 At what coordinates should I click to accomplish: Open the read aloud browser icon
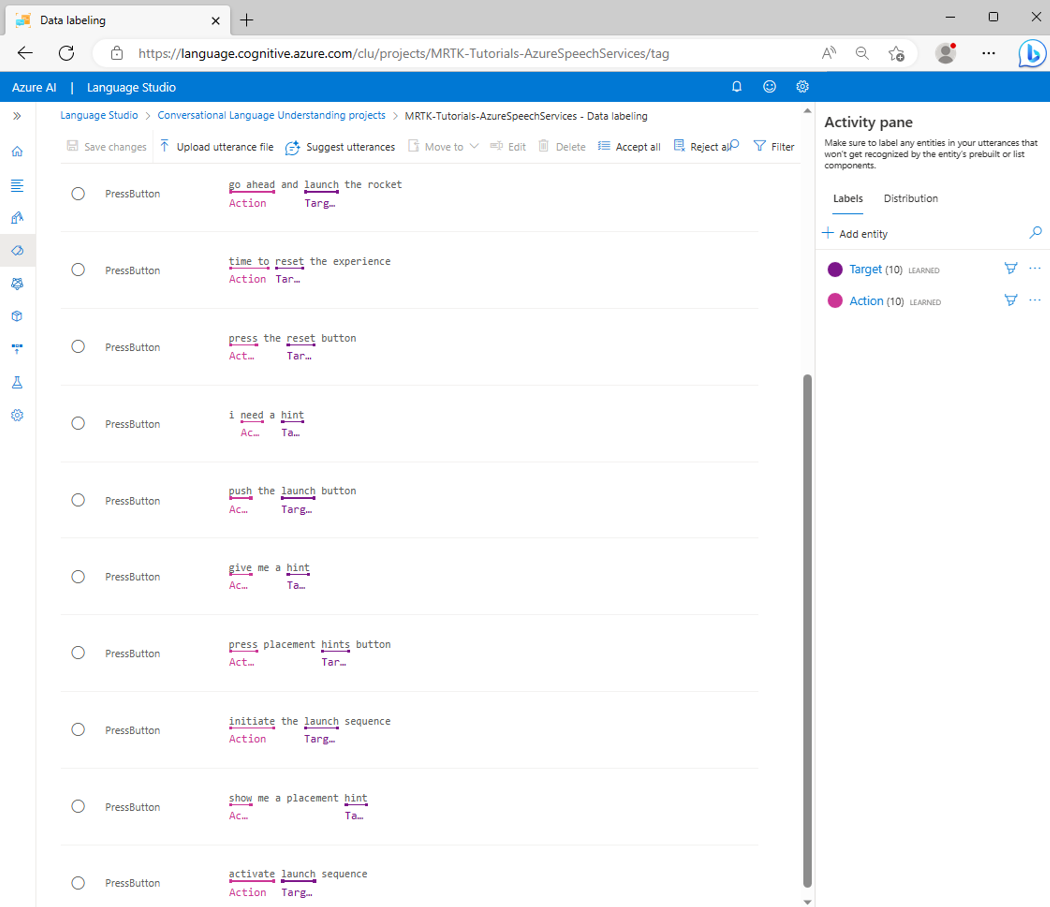pyautogui.click(x=829, y=53)
